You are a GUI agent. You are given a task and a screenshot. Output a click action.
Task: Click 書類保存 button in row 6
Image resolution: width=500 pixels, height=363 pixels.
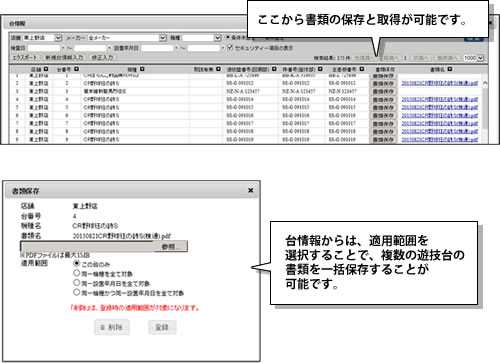tap(383, 115)
